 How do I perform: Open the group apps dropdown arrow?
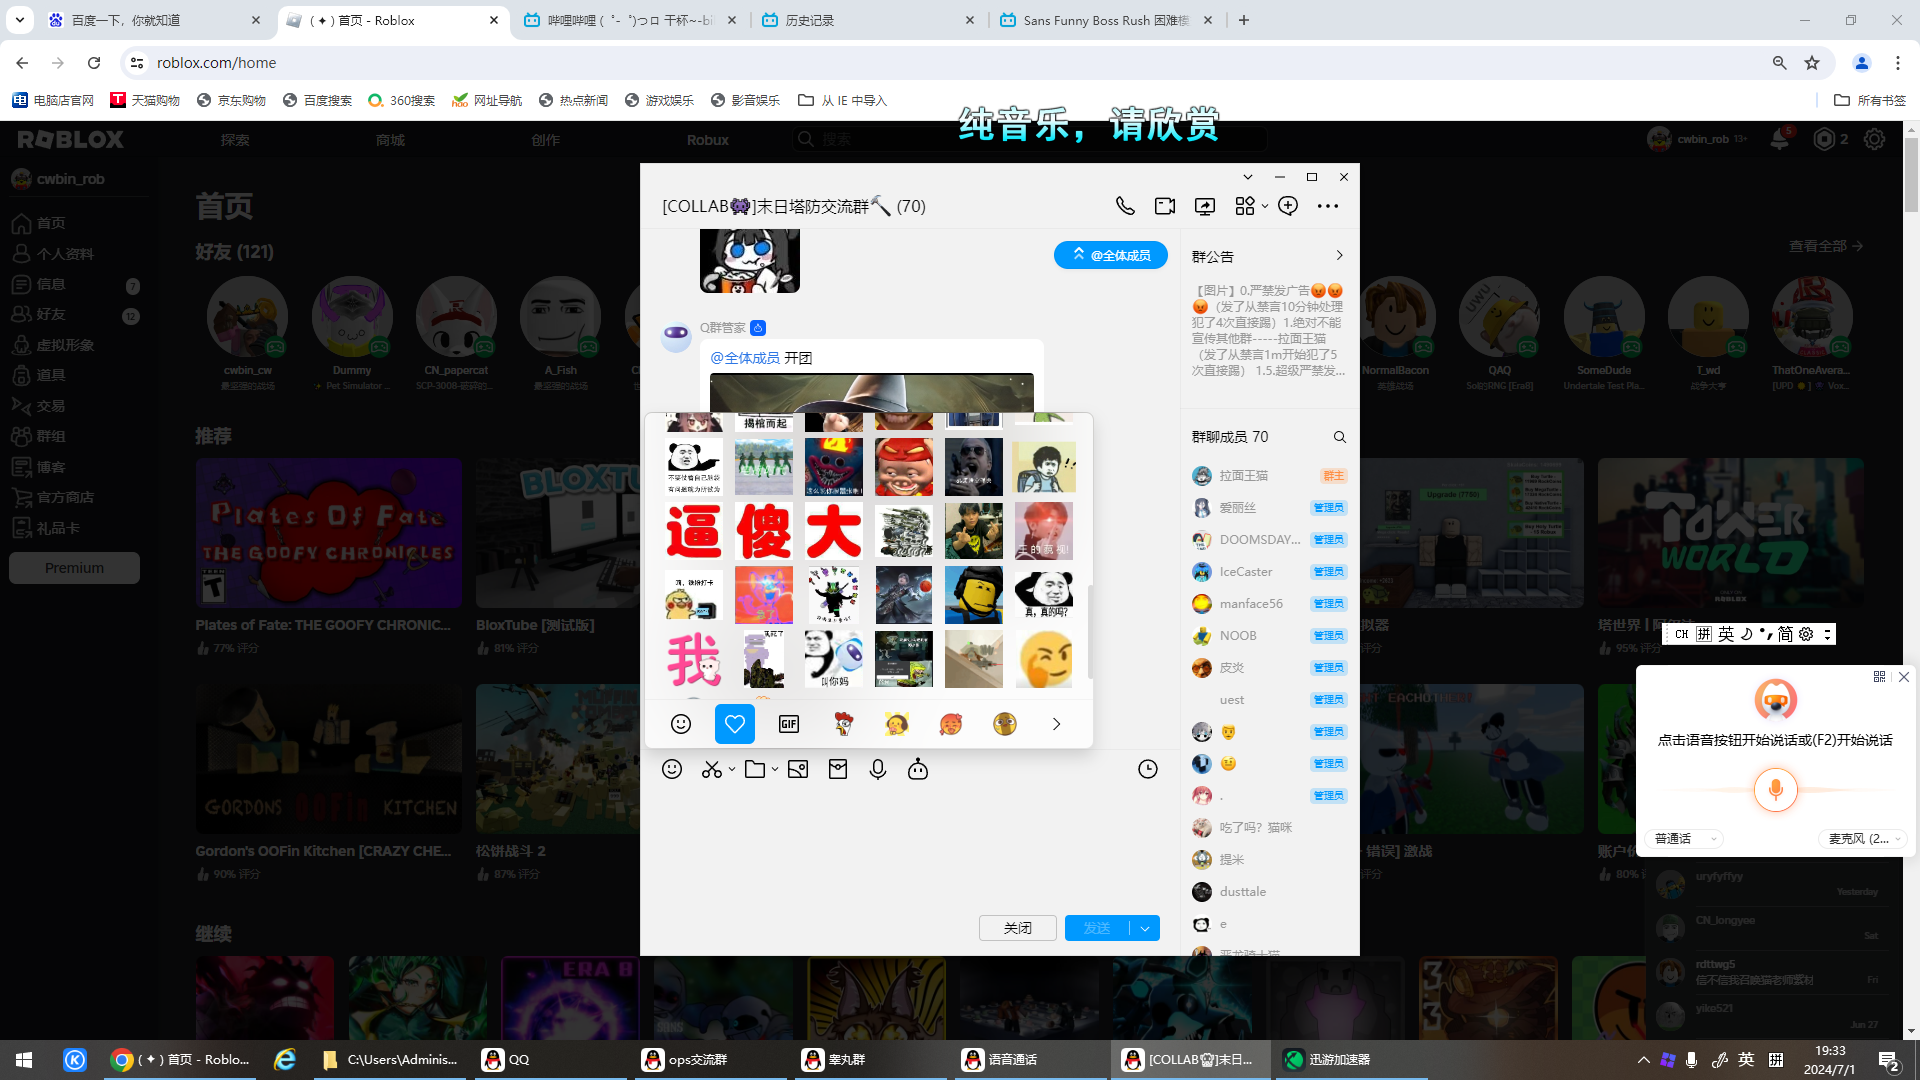tap(1265, 206)
